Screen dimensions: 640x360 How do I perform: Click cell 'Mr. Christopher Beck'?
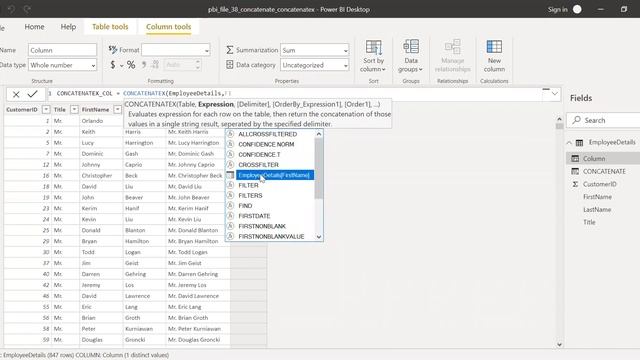tap(195, 176)
